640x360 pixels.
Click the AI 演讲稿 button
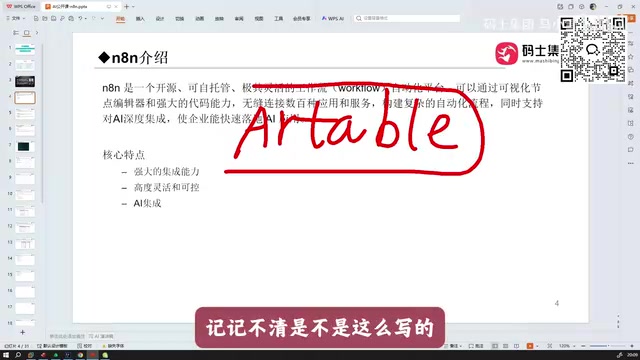click(101, 336)
